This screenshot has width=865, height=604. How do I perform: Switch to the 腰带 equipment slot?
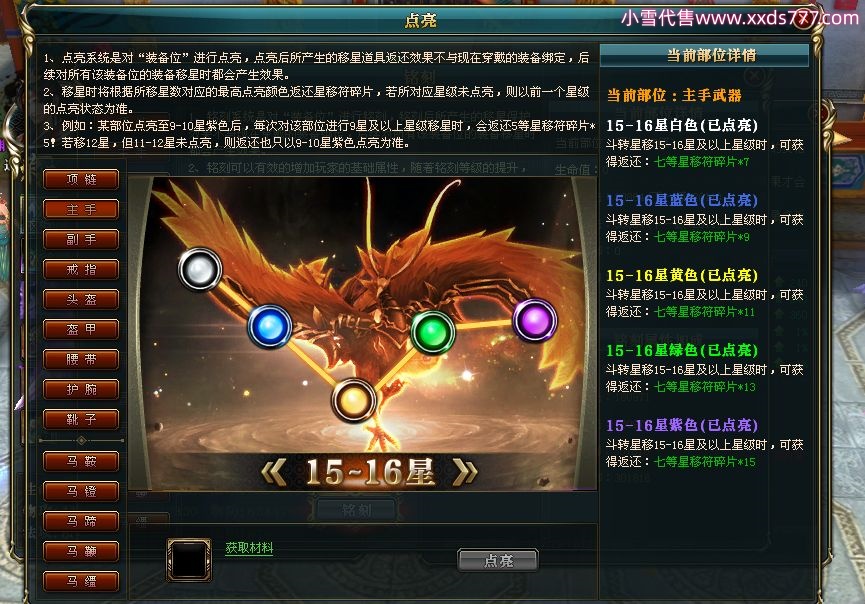point(81,360)
